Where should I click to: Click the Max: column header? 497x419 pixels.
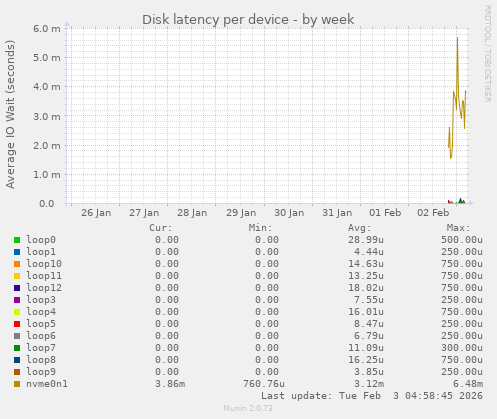tap(459, 228)
